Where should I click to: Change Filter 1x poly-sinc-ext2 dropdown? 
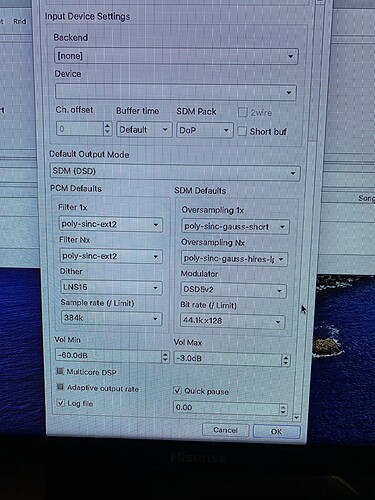click(110, 224)
